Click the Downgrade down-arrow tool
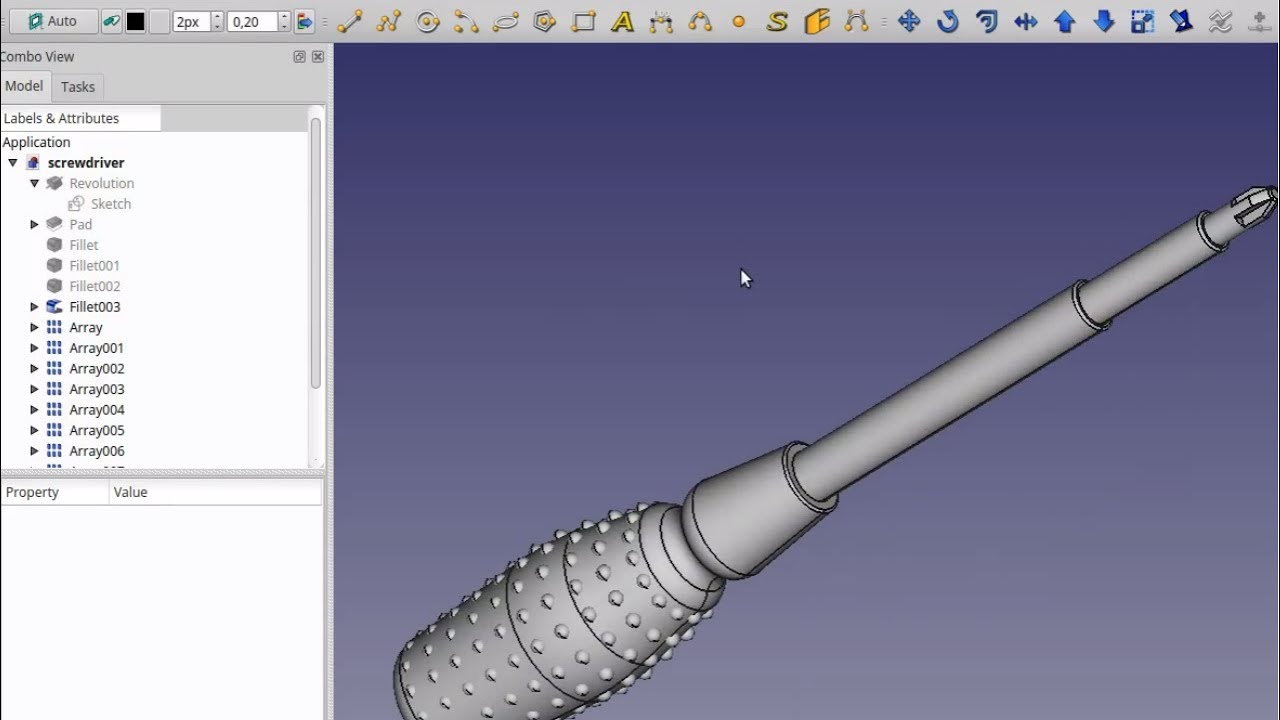1280x720 pixels. (1104, 21)
